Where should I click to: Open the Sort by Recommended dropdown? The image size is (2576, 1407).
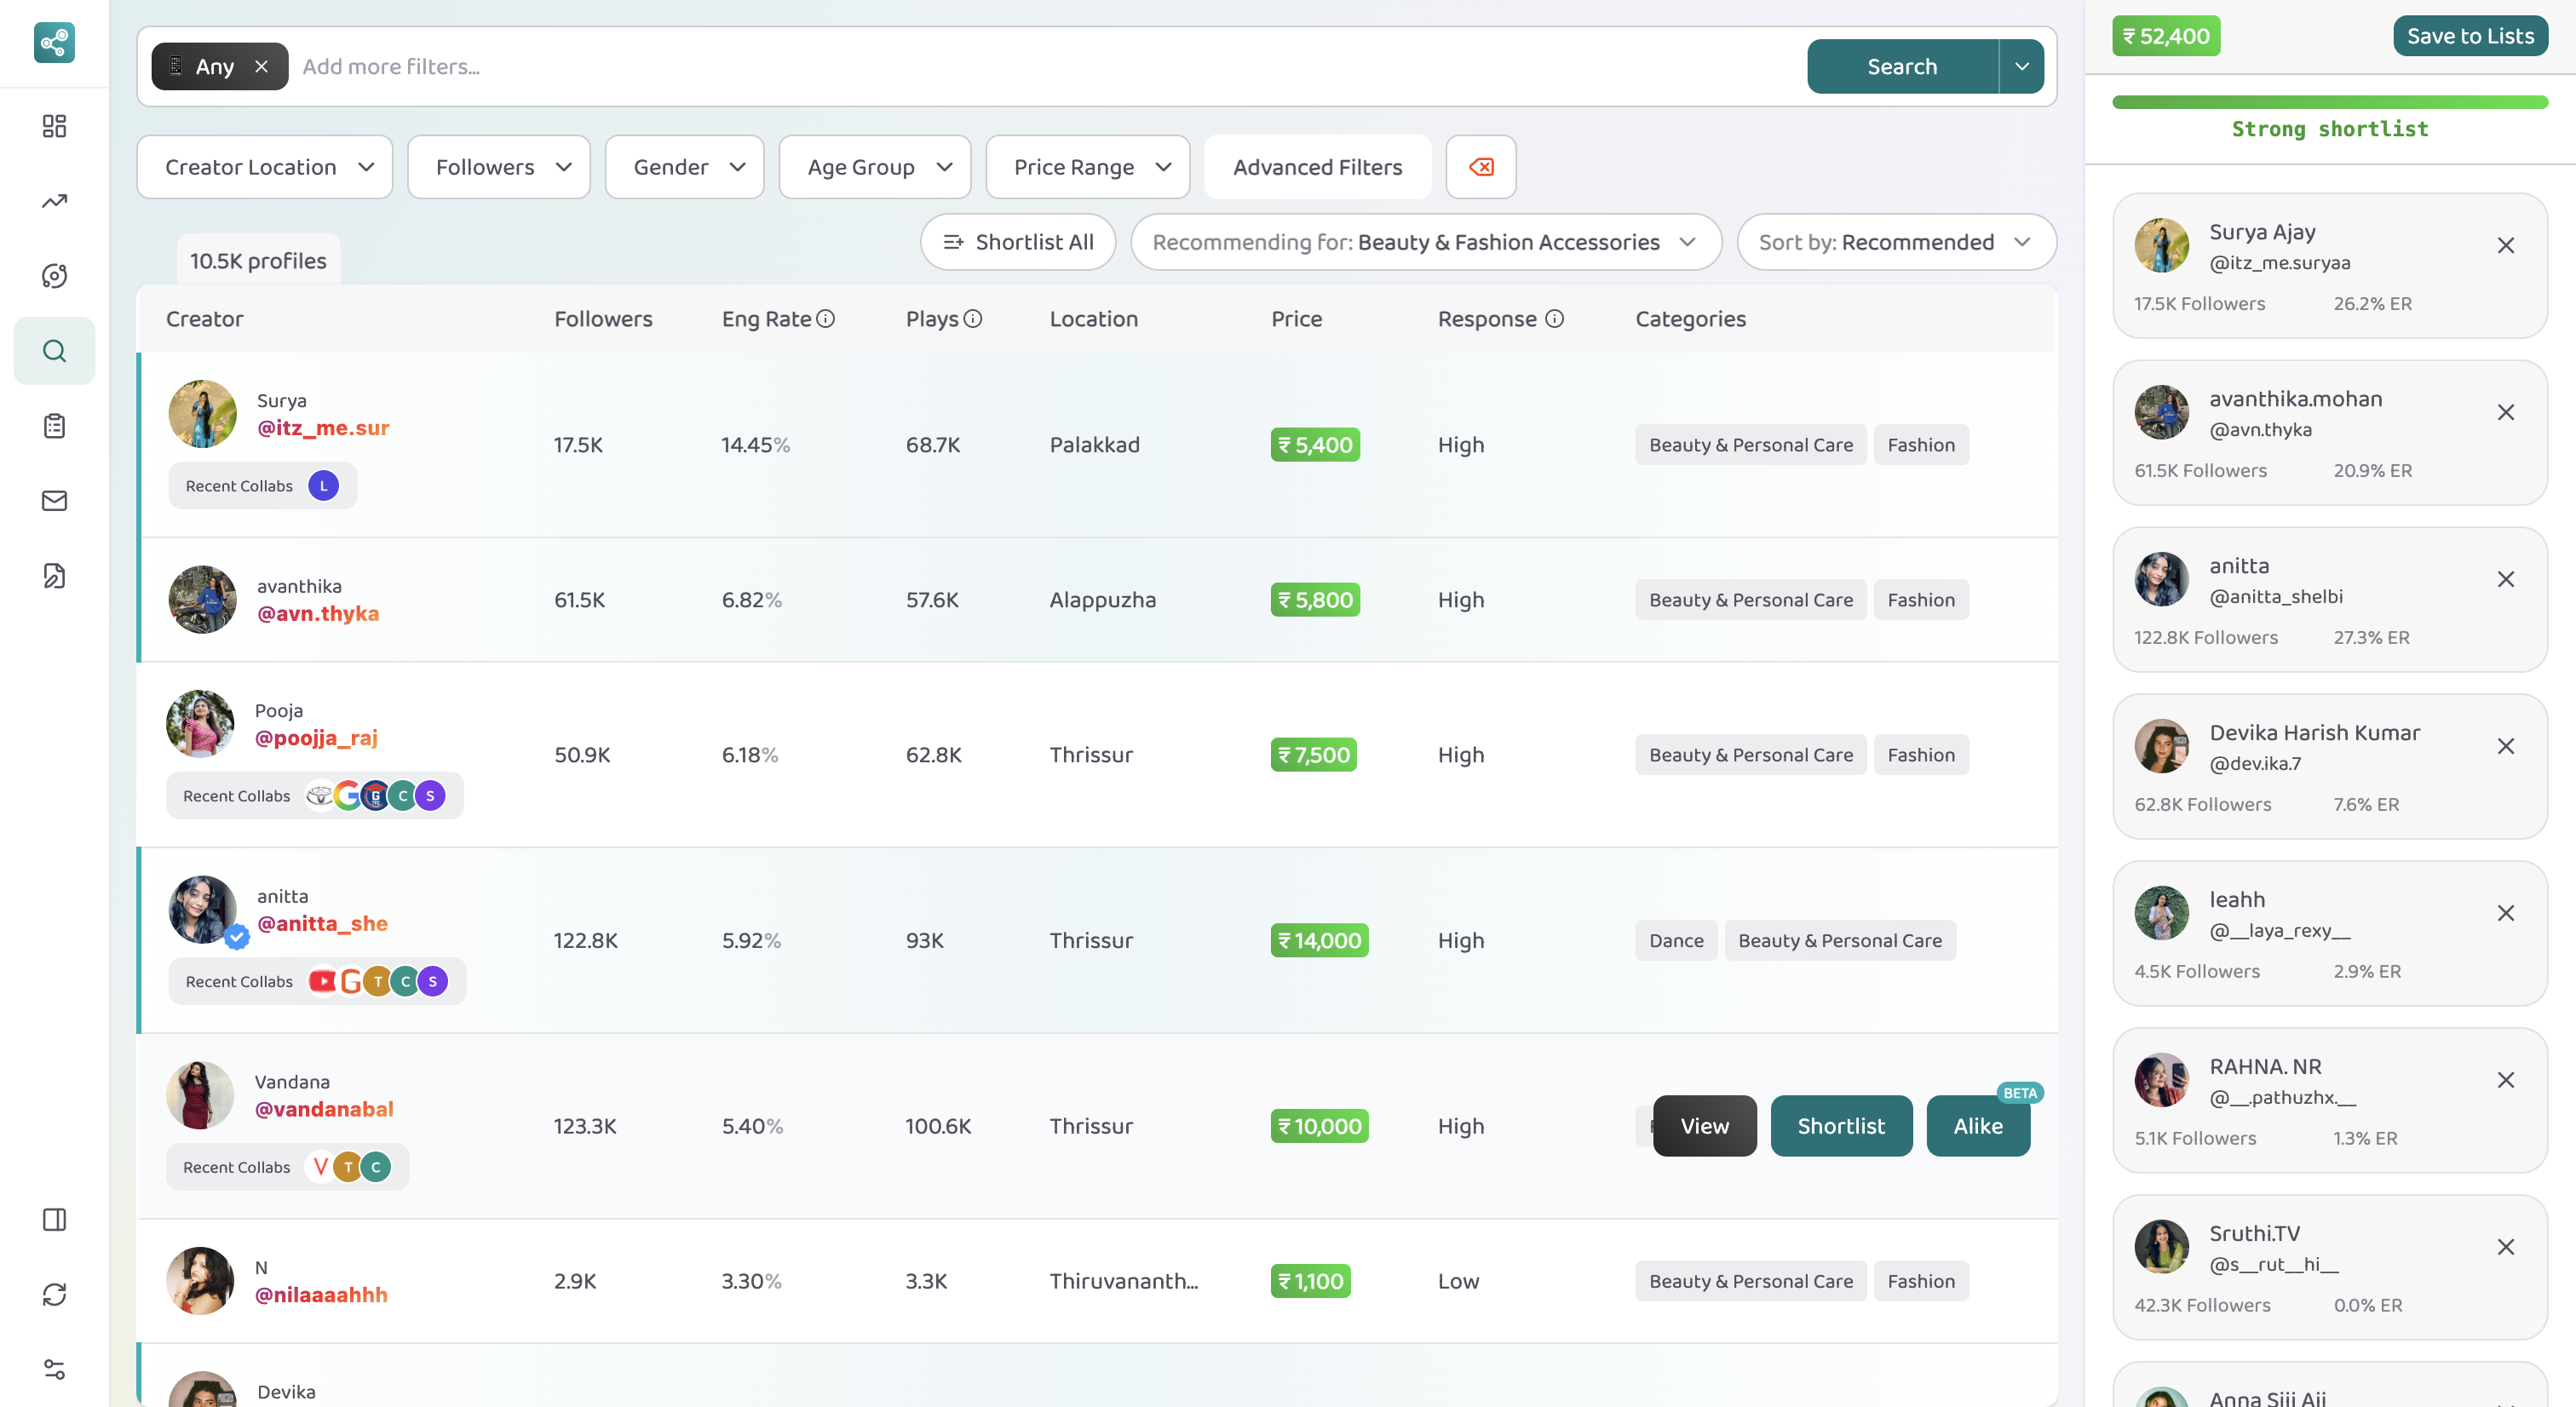pyautogui.click(x=1896, y=242)
